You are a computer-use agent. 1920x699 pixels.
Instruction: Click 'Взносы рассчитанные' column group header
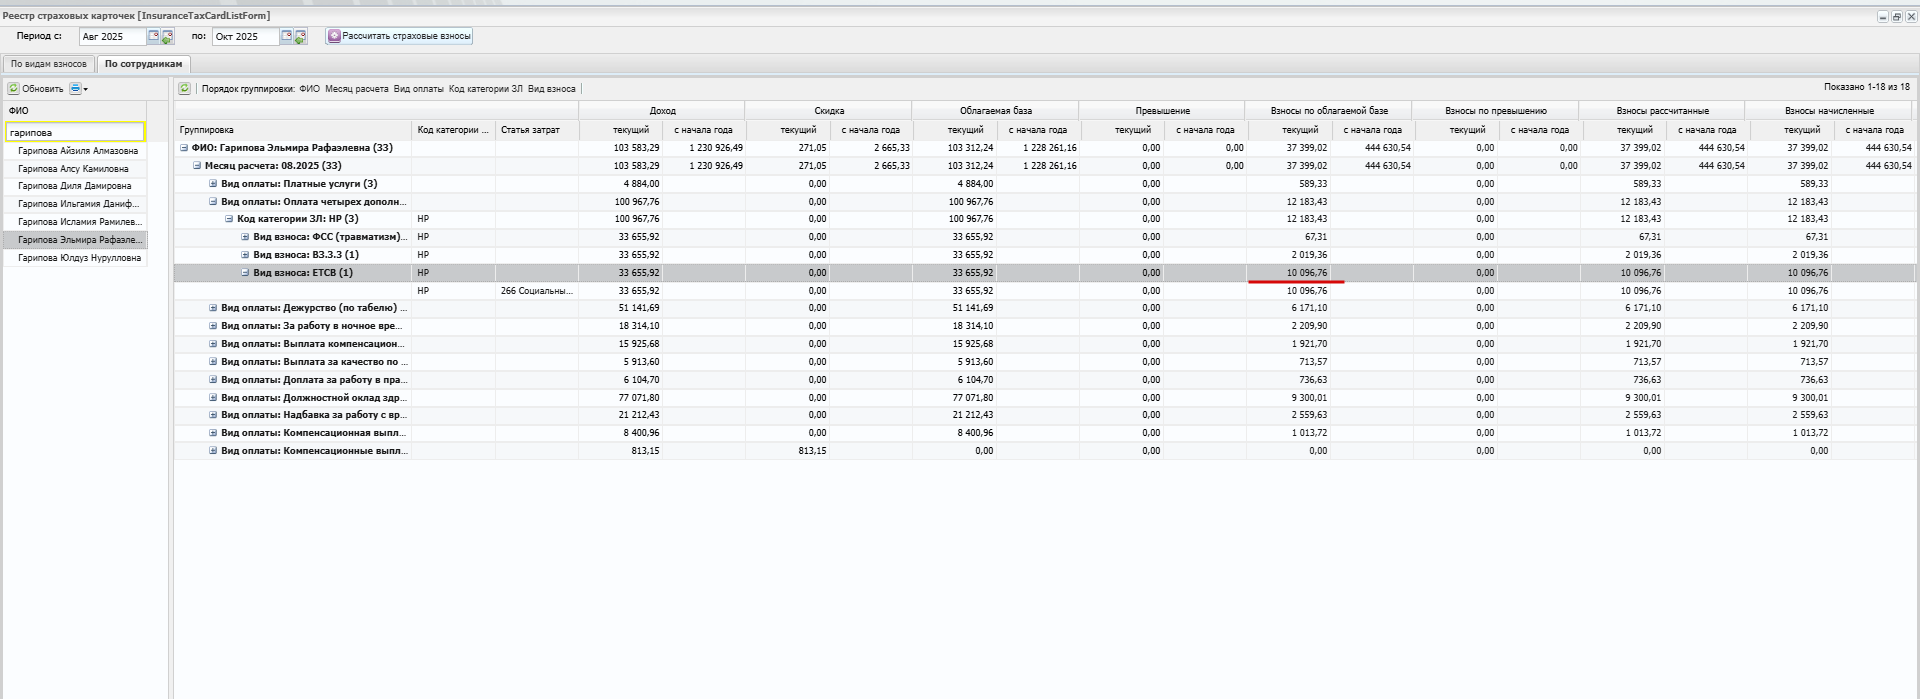(x=1663, y=111)
